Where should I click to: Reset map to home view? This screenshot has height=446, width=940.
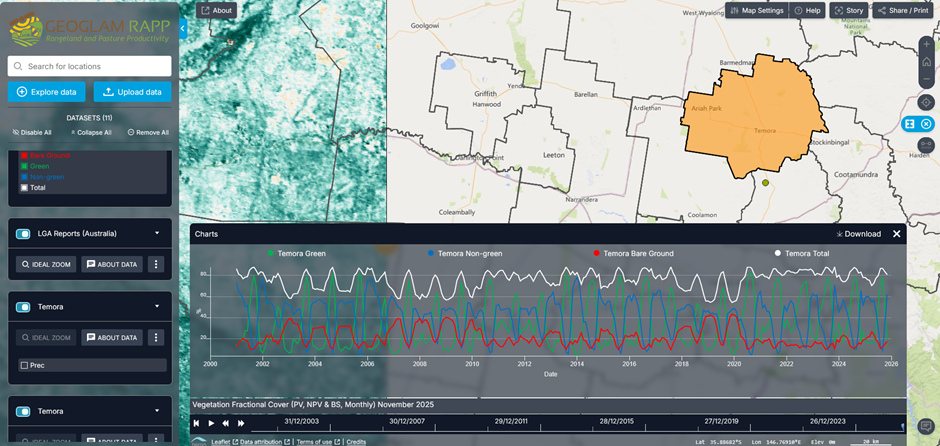(x=926, y=61)
